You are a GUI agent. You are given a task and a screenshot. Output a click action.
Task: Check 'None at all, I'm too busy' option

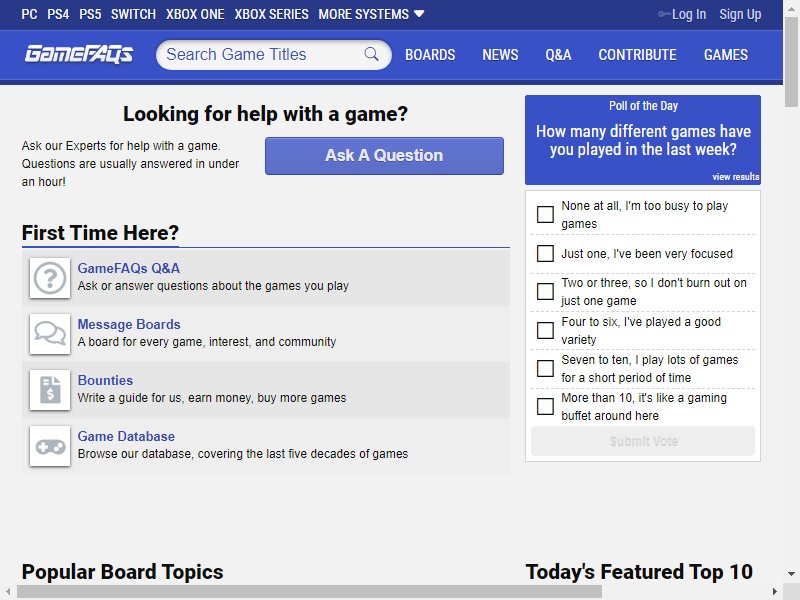tap(545, 214)
